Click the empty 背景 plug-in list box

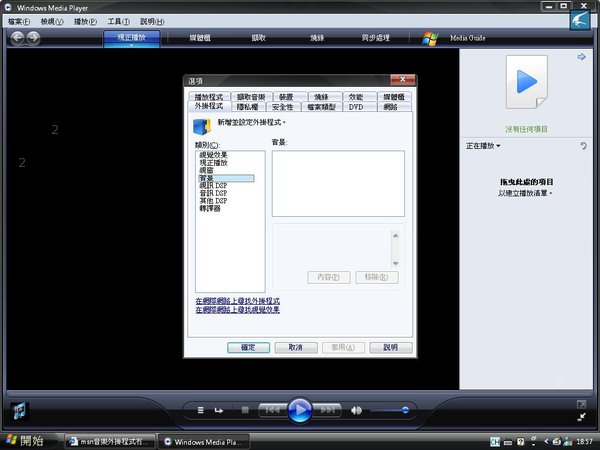click(x=338, y=183)
